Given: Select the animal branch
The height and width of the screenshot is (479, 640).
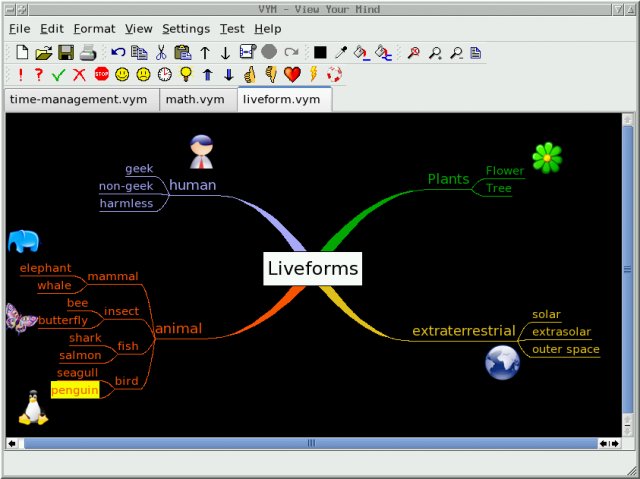Looking at the screenshot, I should coord(178,328).
